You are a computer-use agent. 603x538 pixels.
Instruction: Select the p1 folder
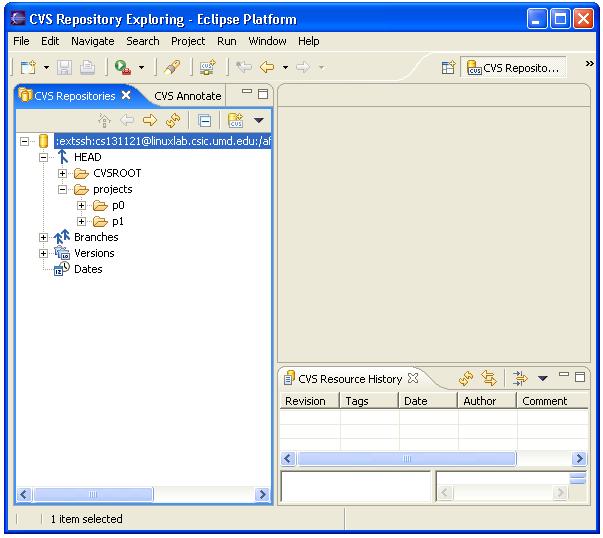click(x=118, y=222)
